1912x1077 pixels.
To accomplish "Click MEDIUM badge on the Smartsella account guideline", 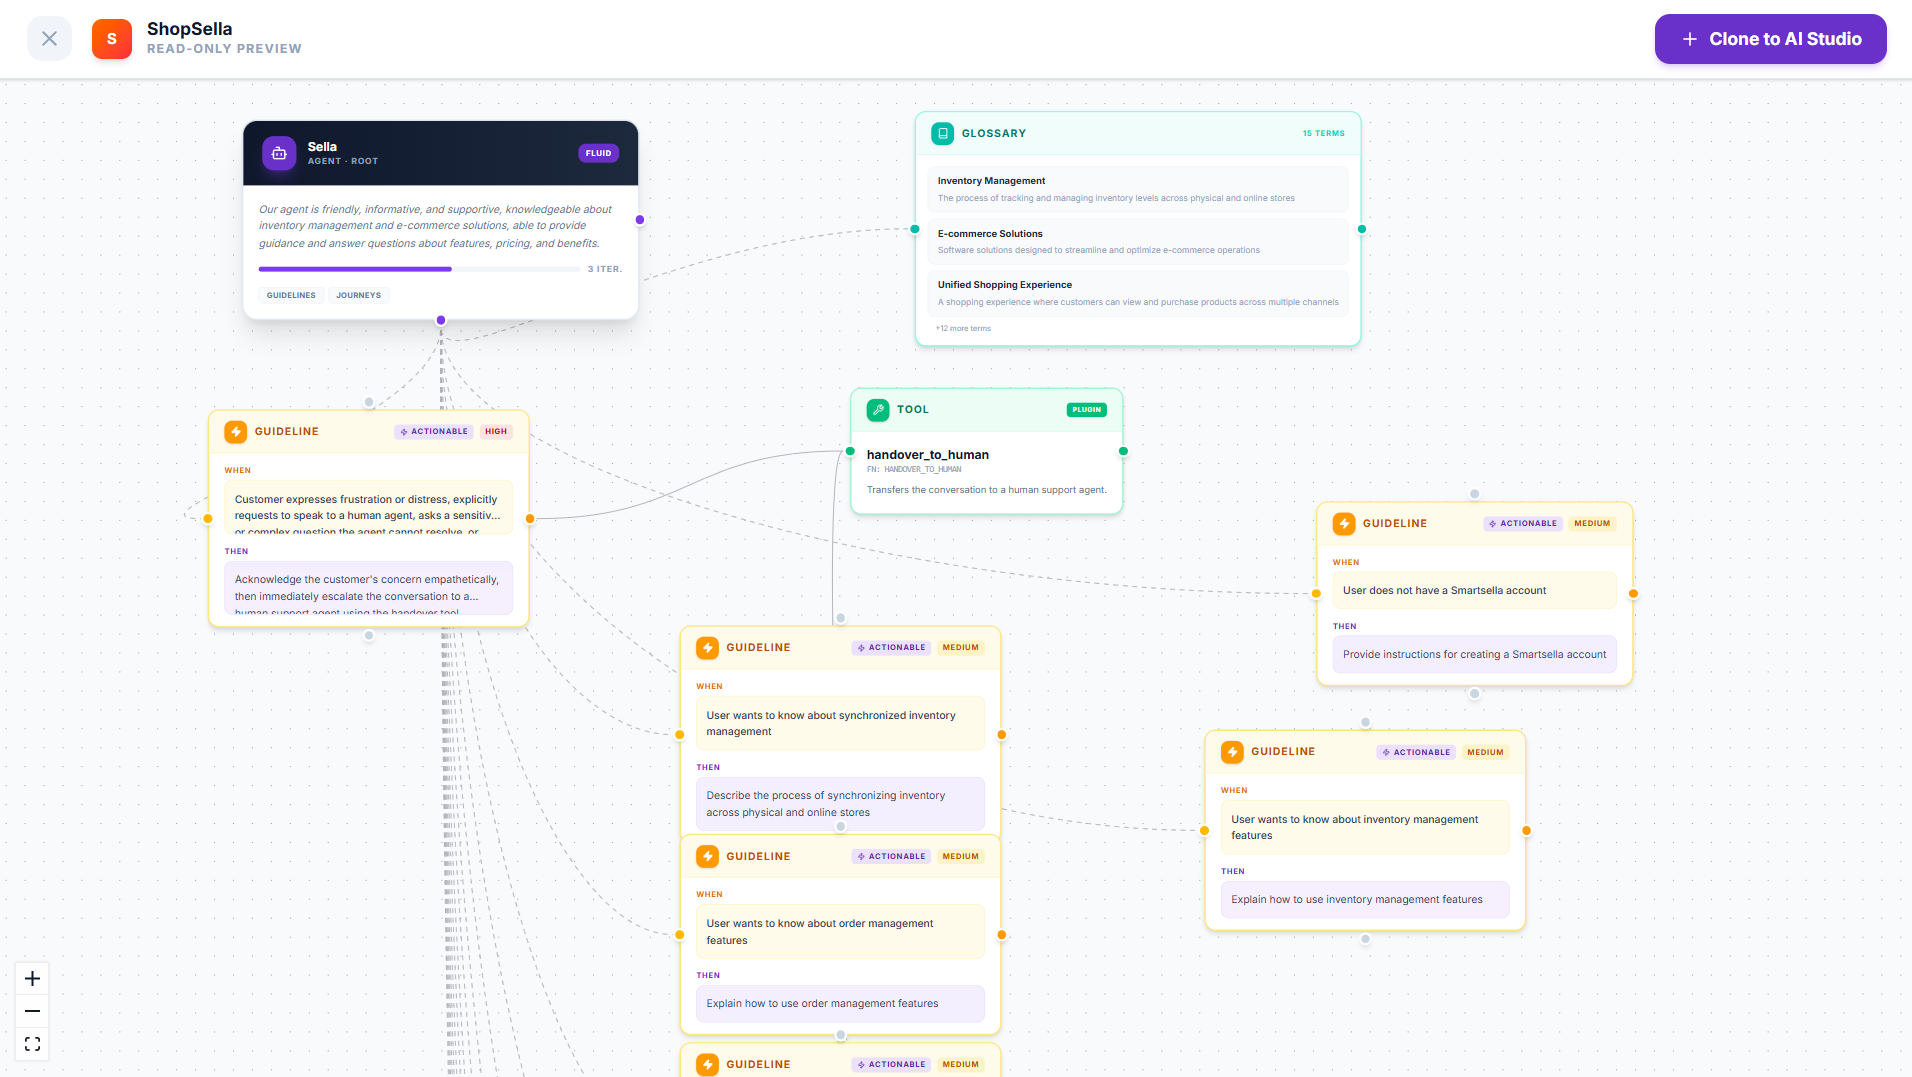I will coord(1592,523).
